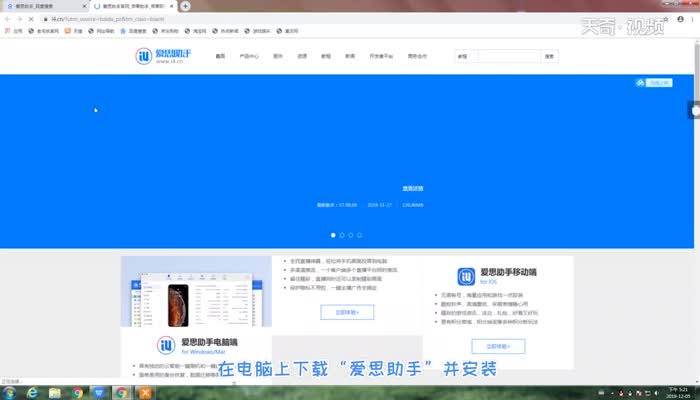The height and width of the screenshot is (400, 700).
Task: Open File Explorer folder in taskbar
Action: pos(55,393)
